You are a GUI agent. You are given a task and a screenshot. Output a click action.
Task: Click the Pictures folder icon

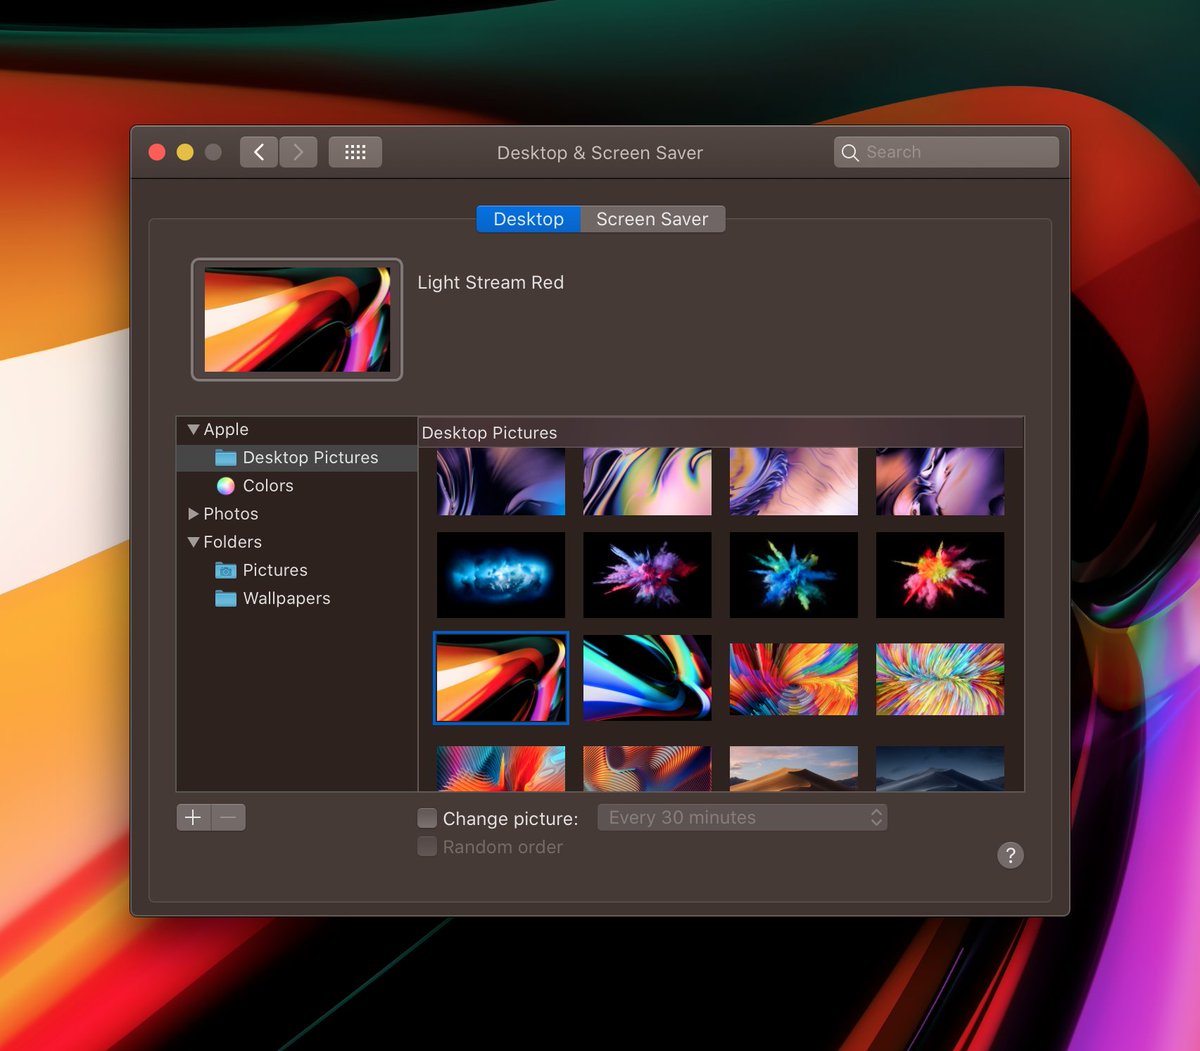pyautogui.click(x=226, y=570)
